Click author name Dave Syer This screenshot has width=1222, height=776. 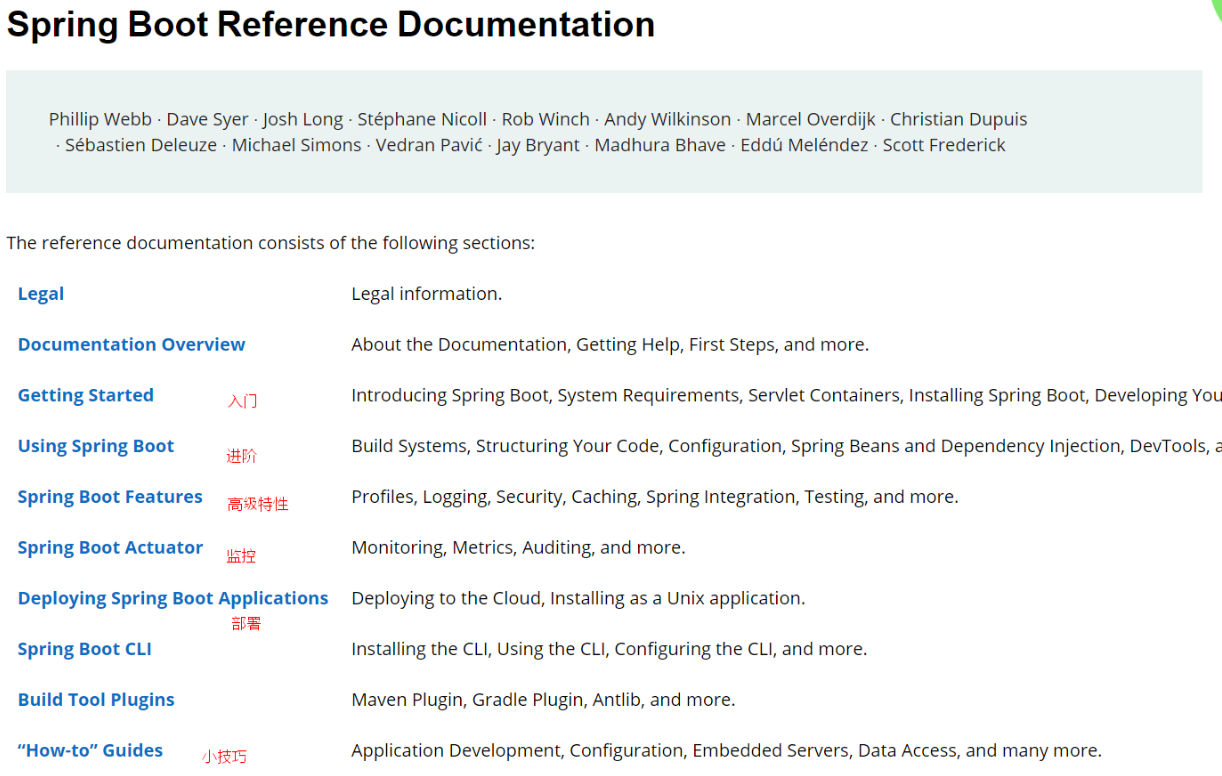(x=207, y=120)
